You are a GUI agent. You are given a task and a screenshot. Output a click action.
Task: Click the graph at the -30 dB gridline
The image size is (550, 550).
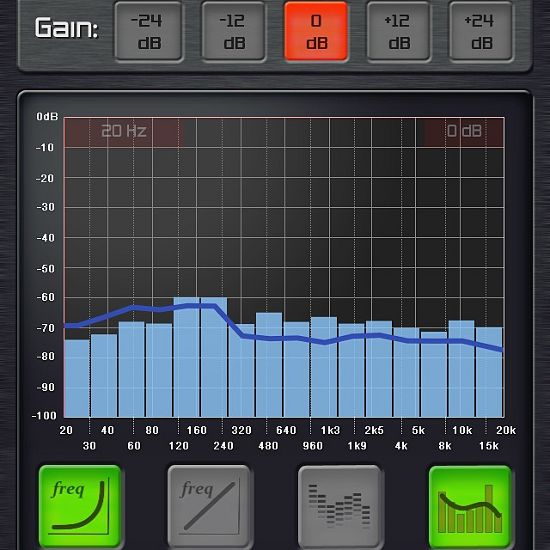(x=284, y=208)
